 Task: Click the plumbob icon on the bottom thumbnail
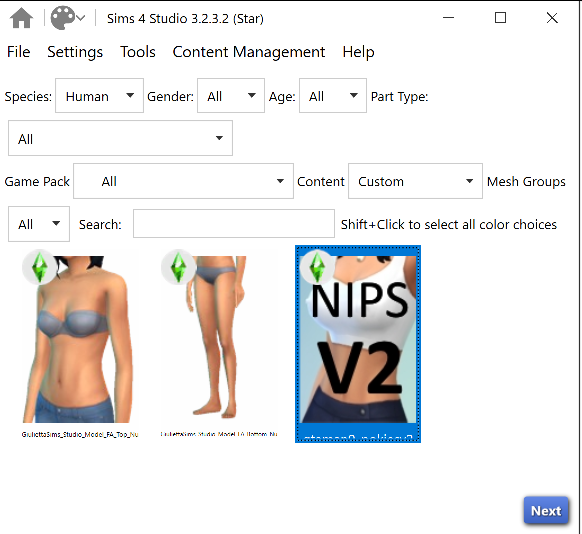[x=178, y=267]
